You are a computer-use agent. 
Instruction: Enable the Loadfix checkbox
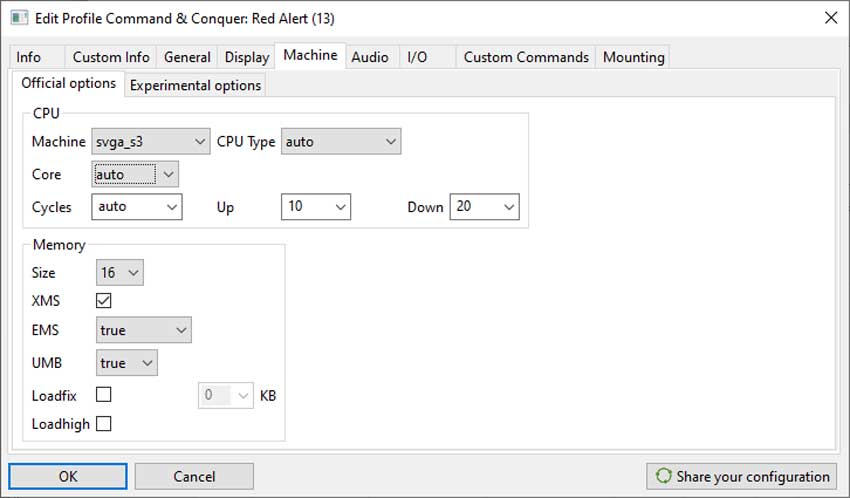[x=104, y=394]
